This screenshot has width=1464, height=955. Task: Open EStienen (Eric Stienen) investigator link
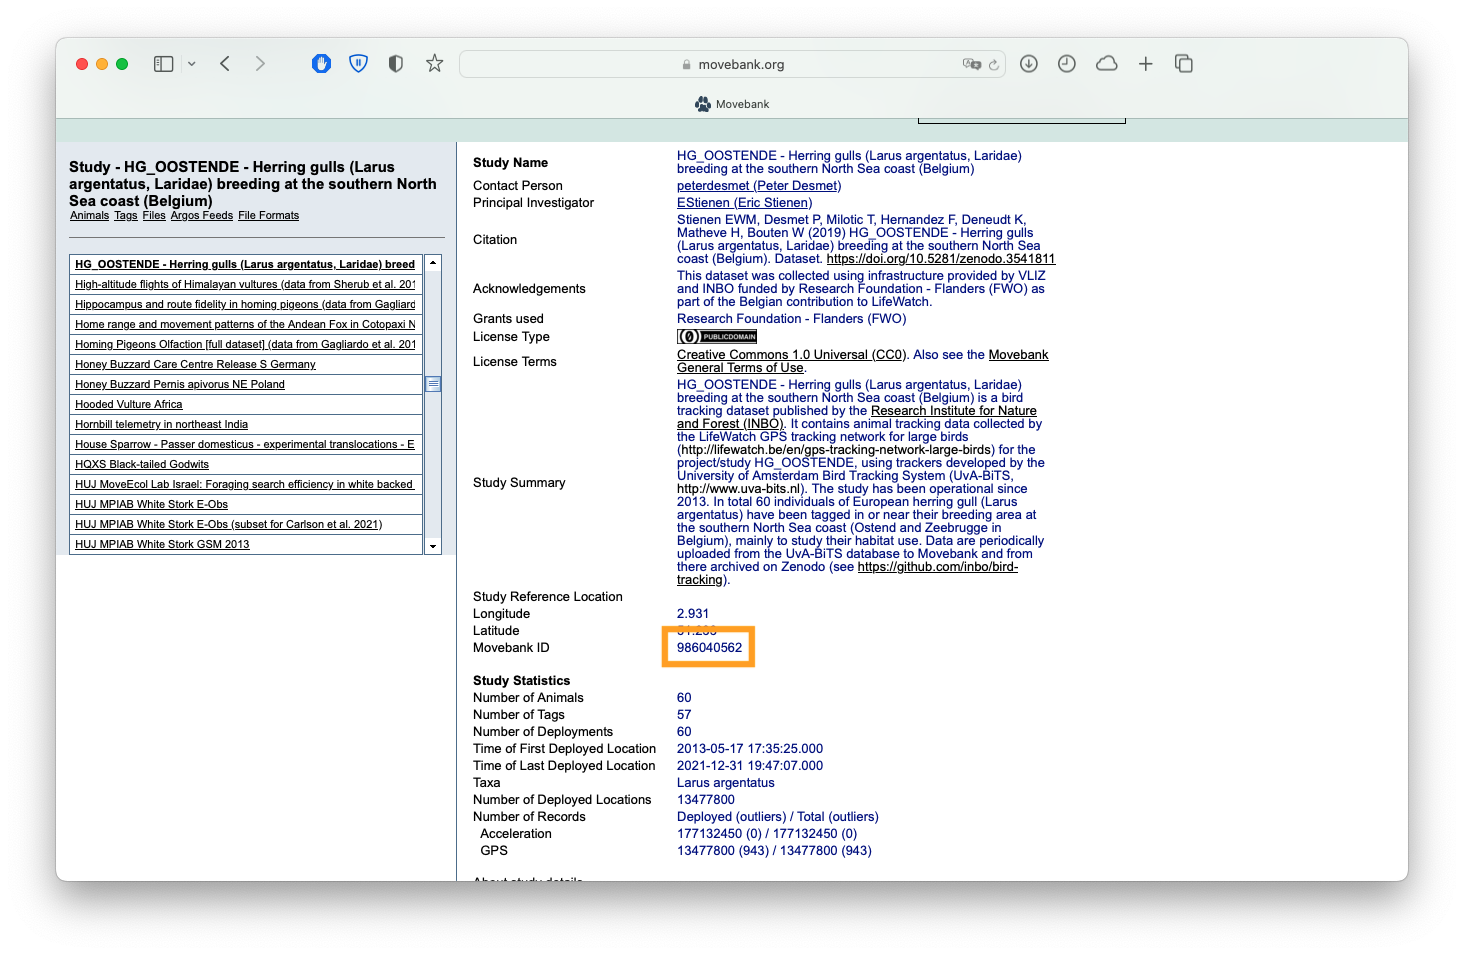[744, 203]
